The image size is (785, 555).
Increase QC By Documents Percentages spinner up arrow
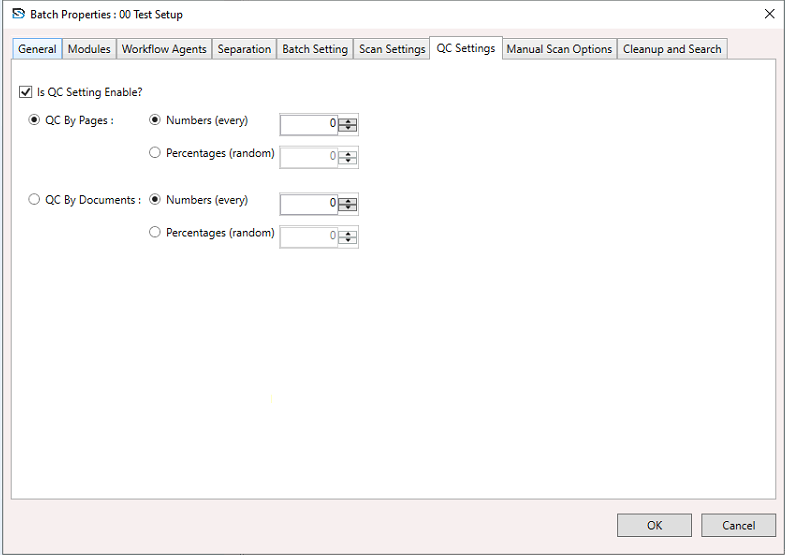[x=348, y=234]
